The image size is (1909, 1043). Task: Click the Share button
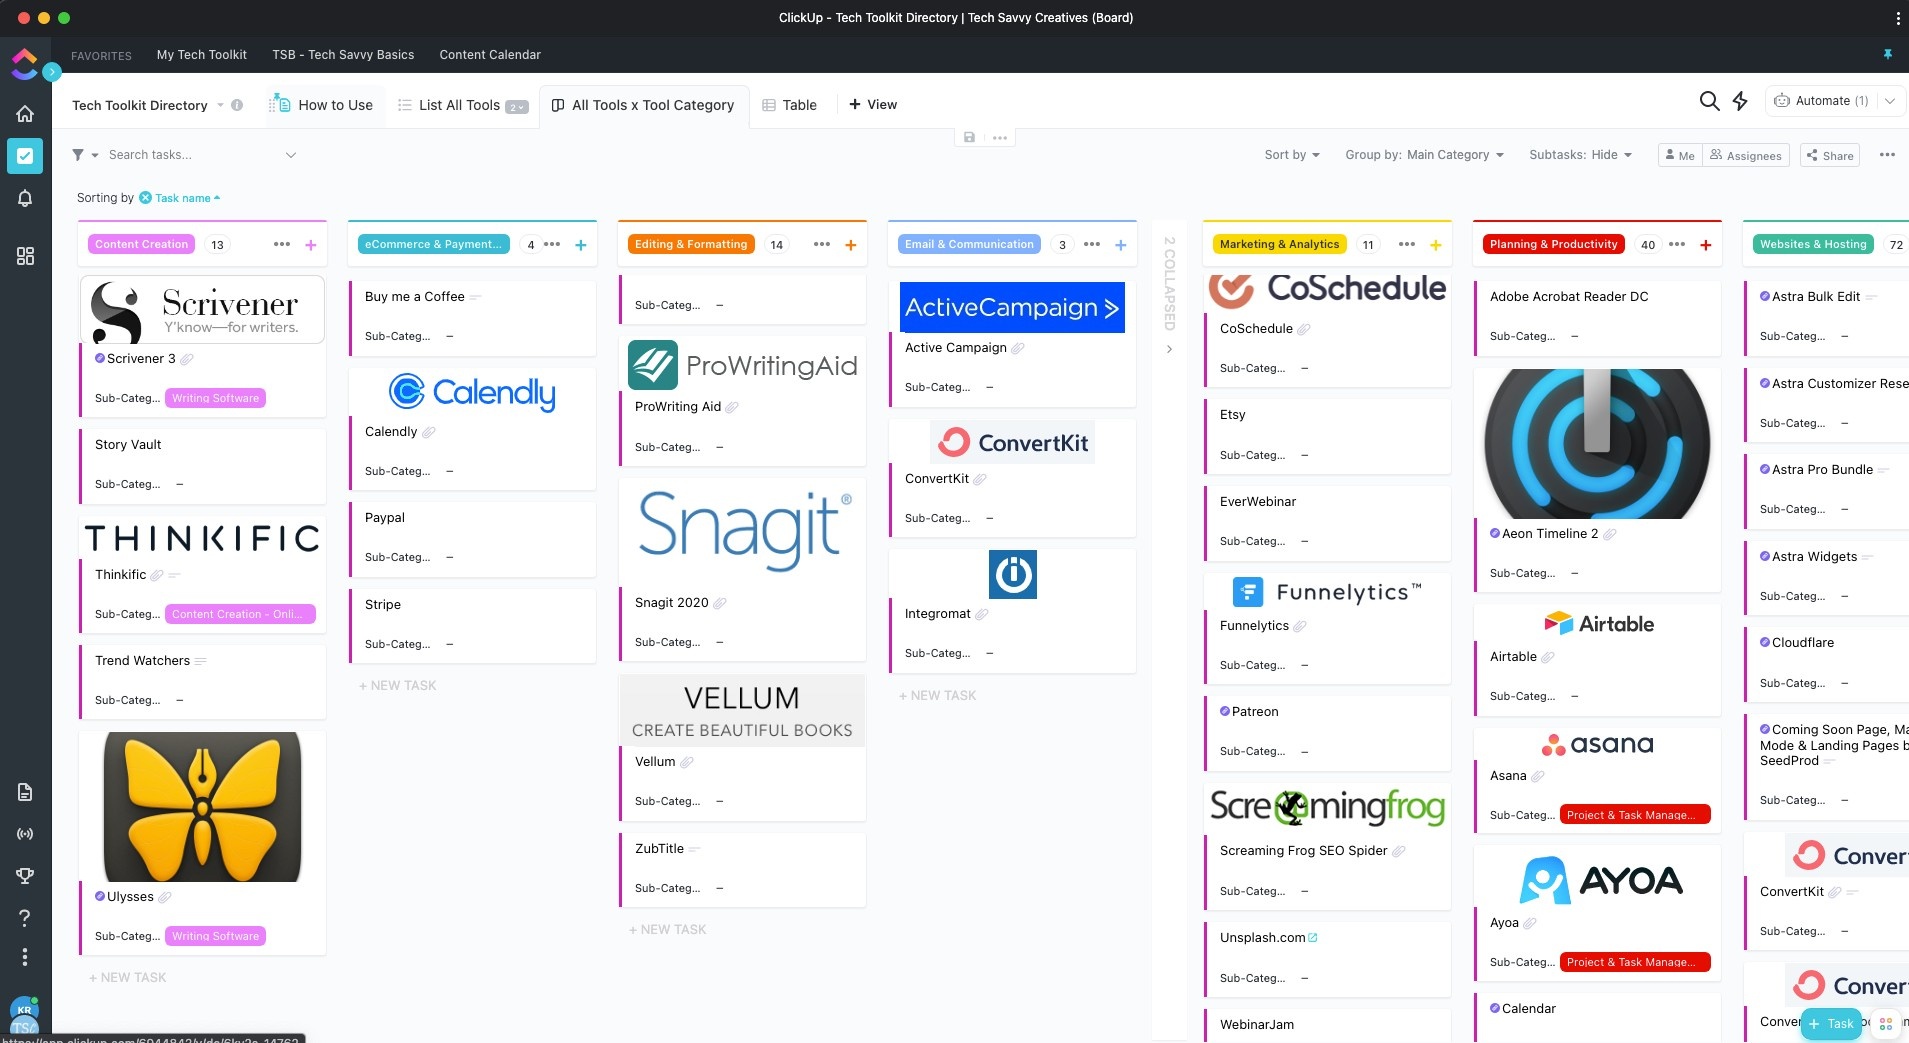[x=1830, y=155]
